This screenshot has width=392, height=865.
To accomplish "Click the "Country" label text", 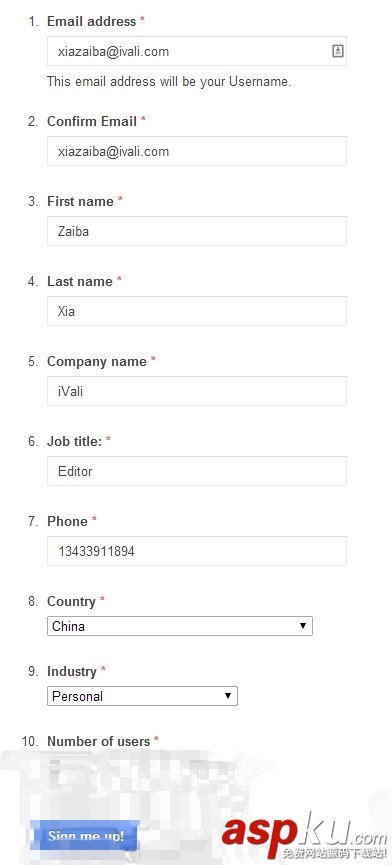I will point(71,601).
